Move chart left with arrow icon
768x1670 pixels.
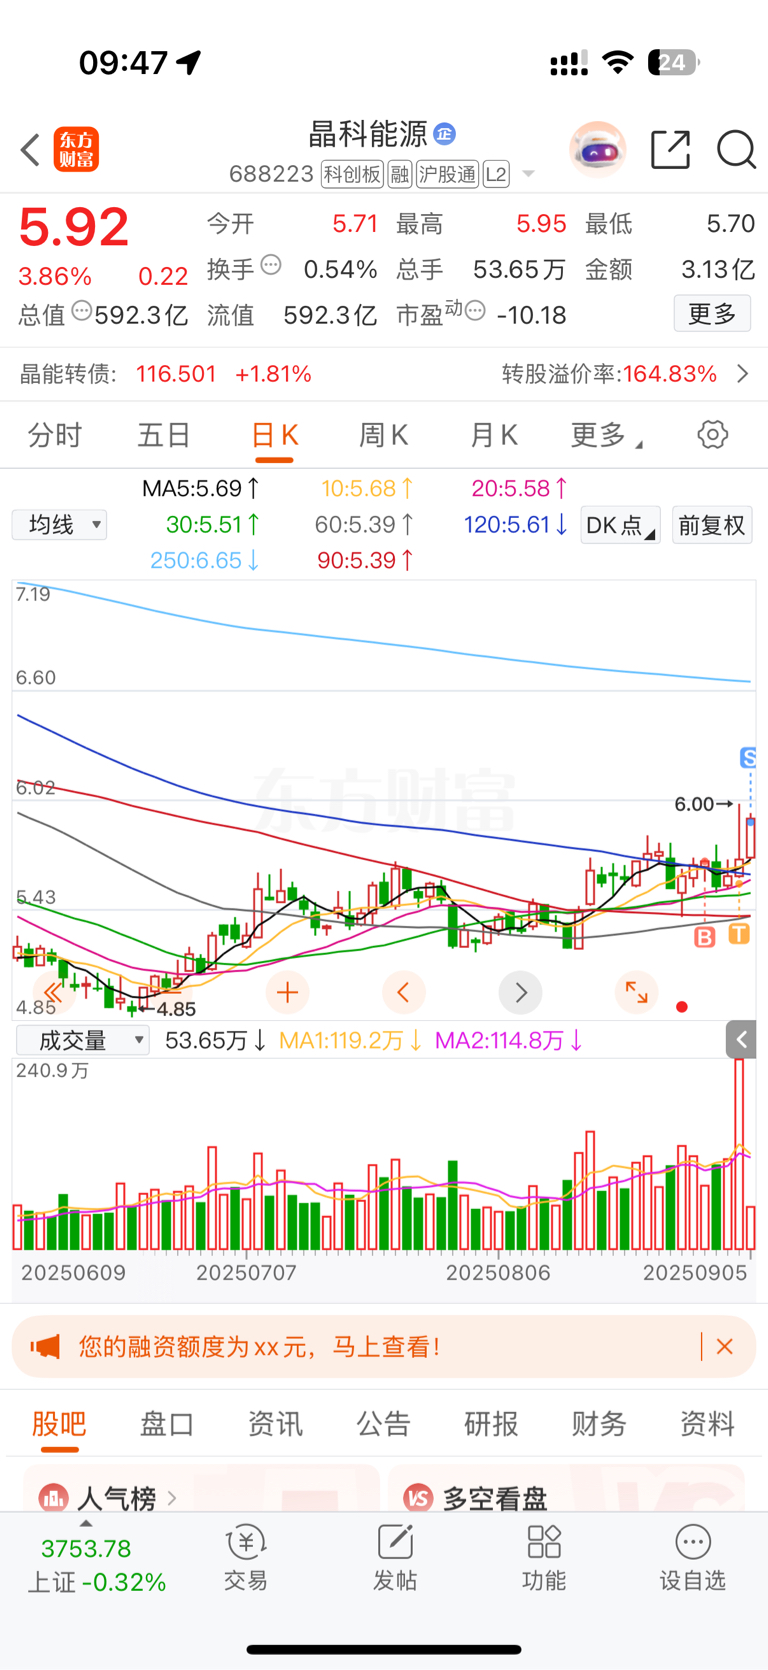click(404, 992)
